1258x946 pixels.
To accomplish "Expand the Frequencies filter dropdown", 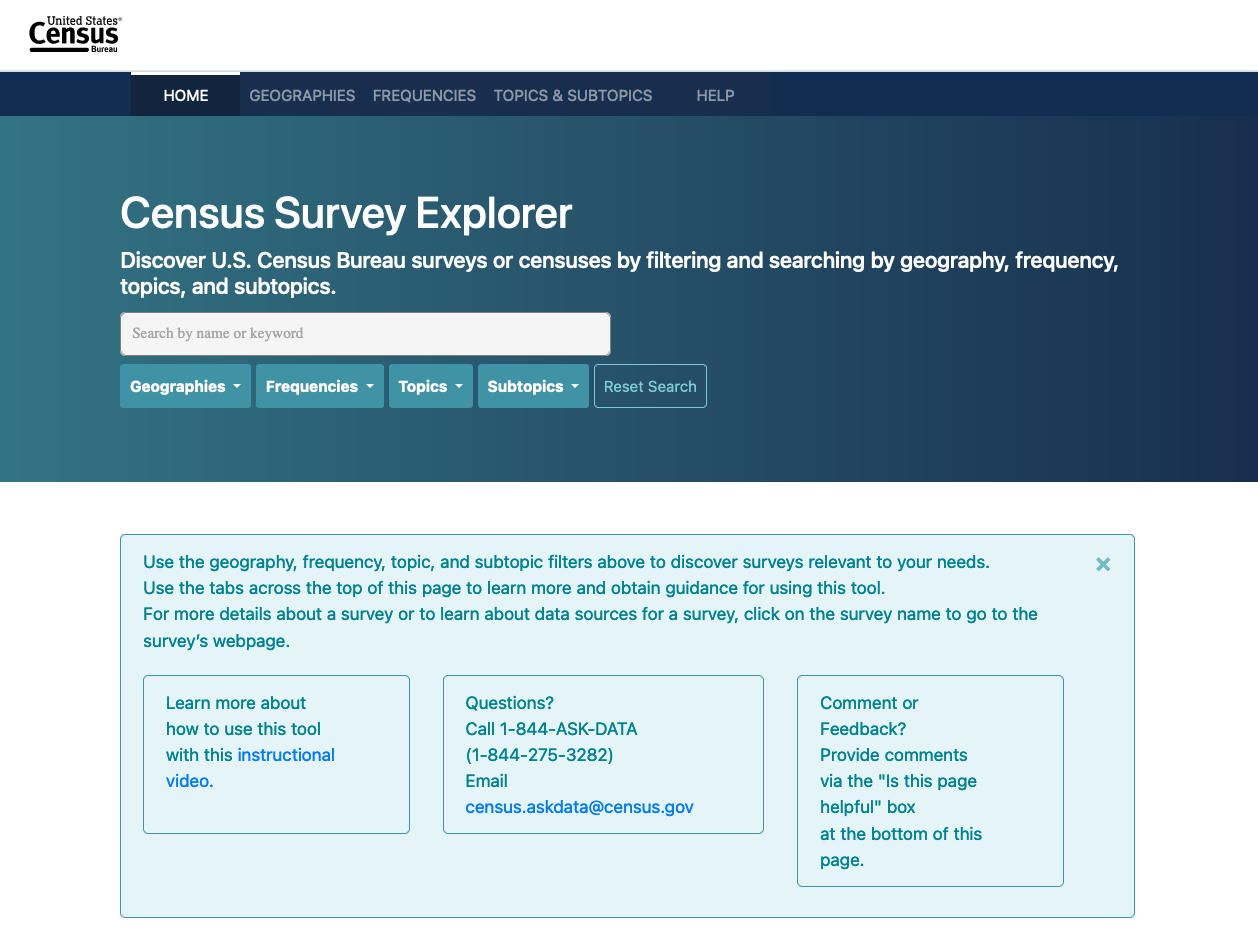I will click(319, 387).
